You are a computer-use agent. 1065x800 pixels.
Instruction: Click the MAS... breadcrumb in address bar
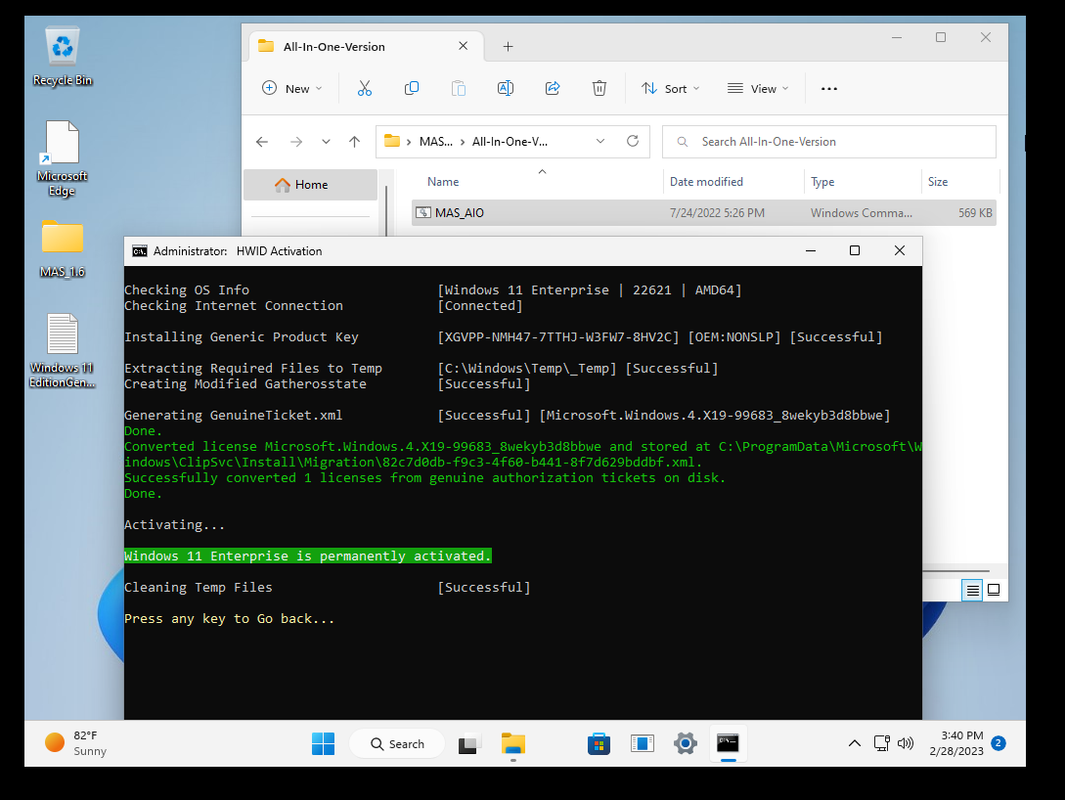(435, 142)
